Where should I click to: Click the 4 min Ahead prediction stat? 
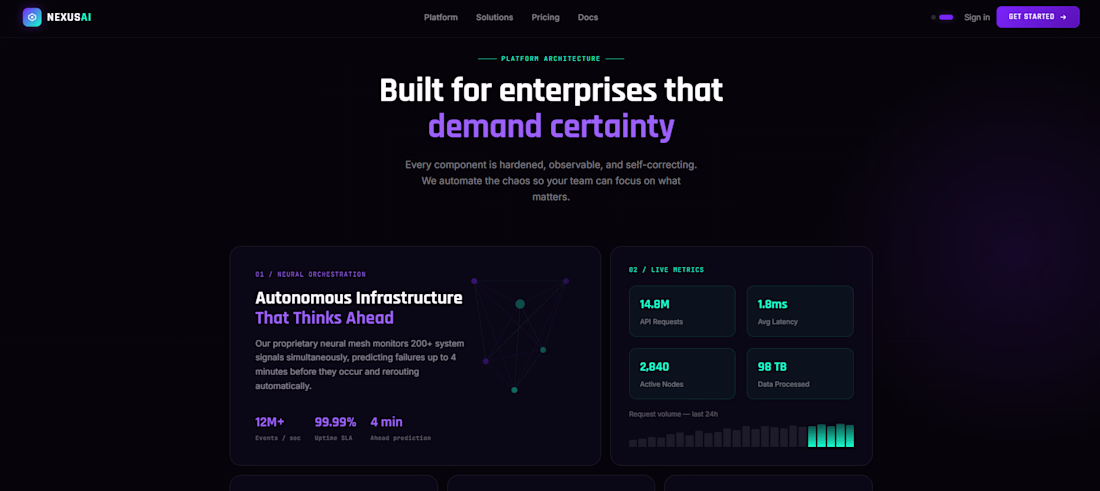[401, 429]
